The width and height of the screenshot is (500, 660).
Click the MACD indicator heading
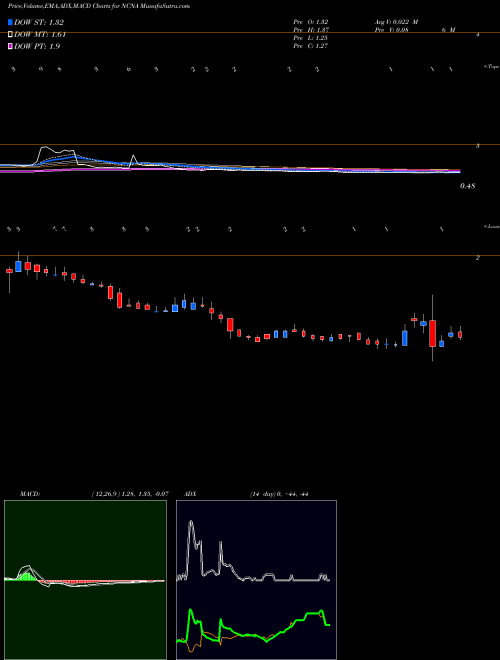[x=30, y=494]
